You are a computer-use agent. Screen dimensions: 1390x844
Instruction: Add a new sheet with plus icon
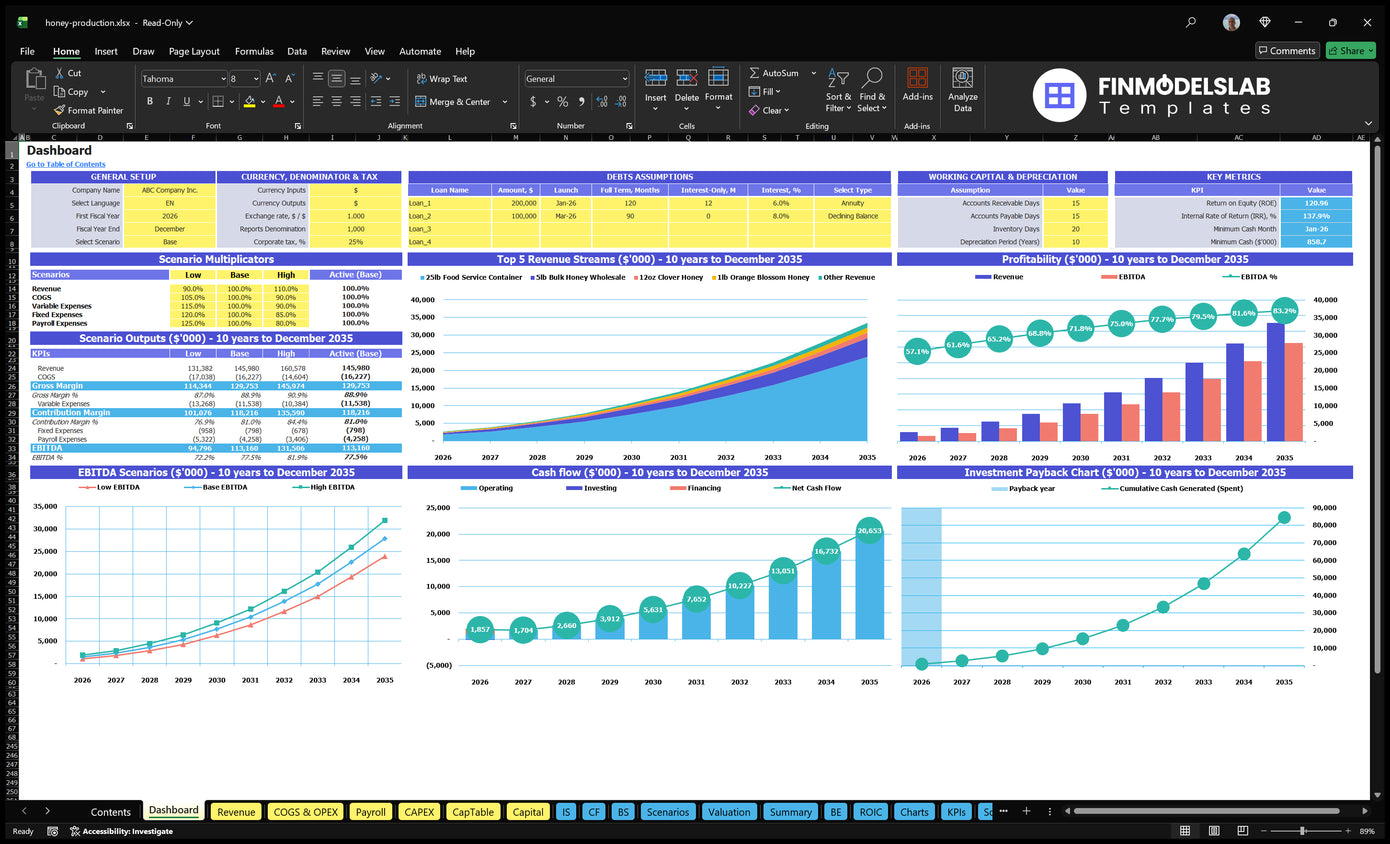point(1026,811)
